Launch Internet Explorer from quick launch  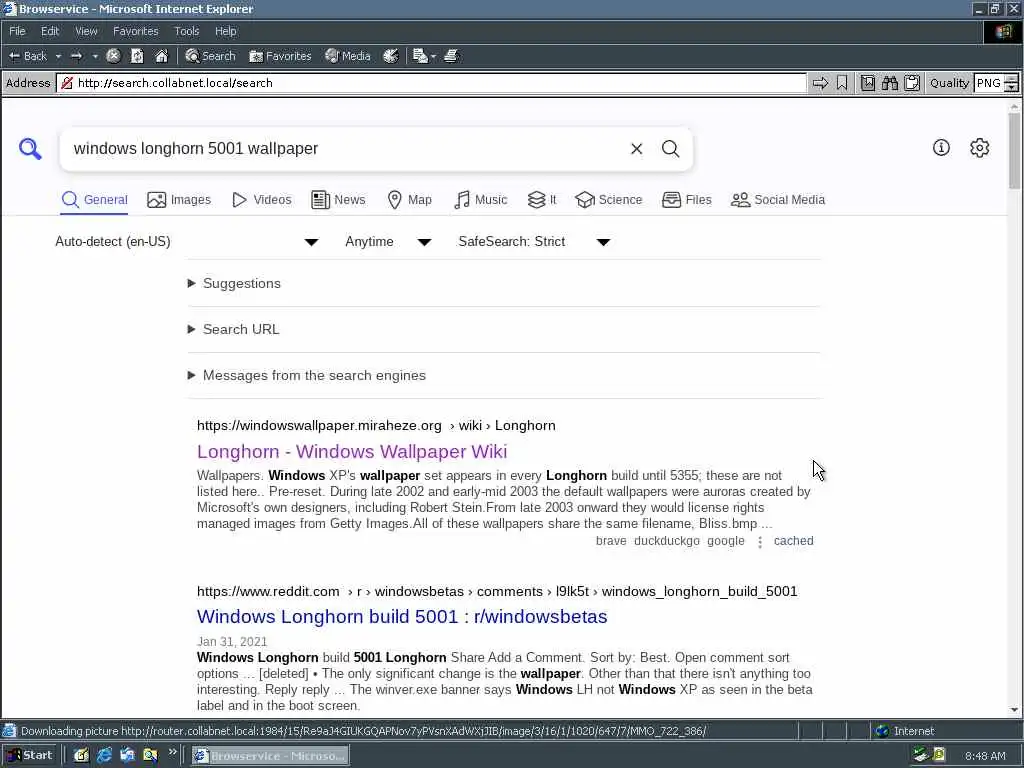tap(104, 756)
